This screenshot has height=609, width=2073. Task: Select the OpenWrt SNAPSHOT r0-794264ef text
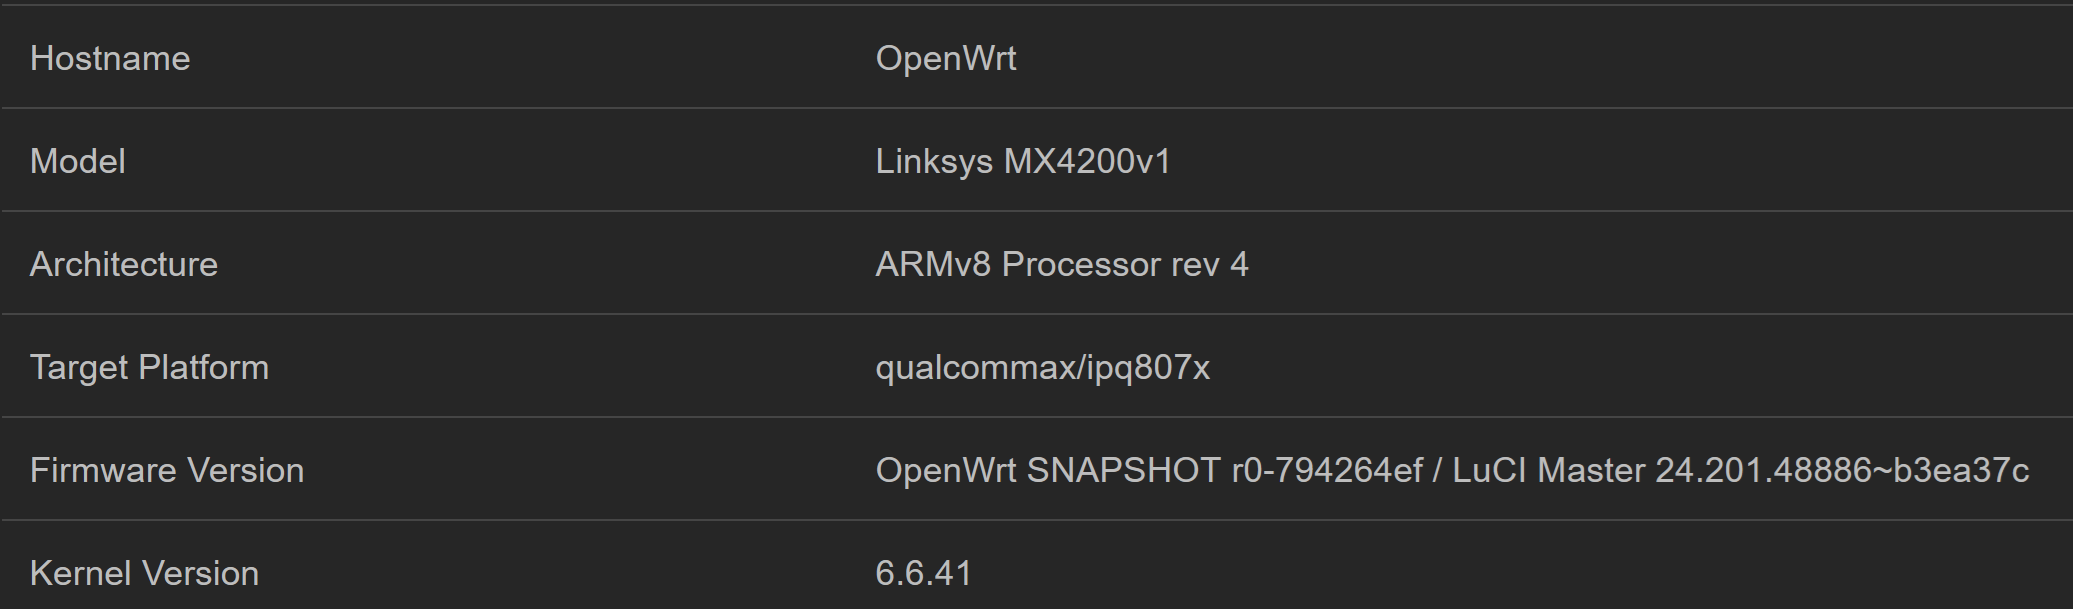[x=1149, y=470]
